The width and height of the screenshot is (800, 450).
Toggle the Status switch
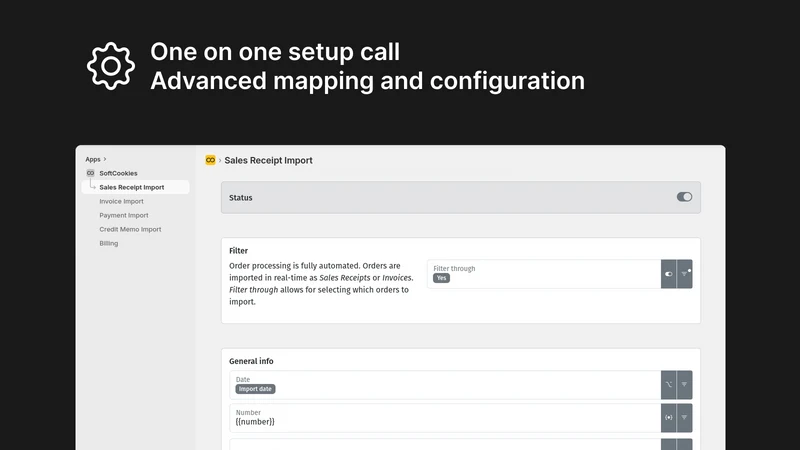(x=684, y=197)
